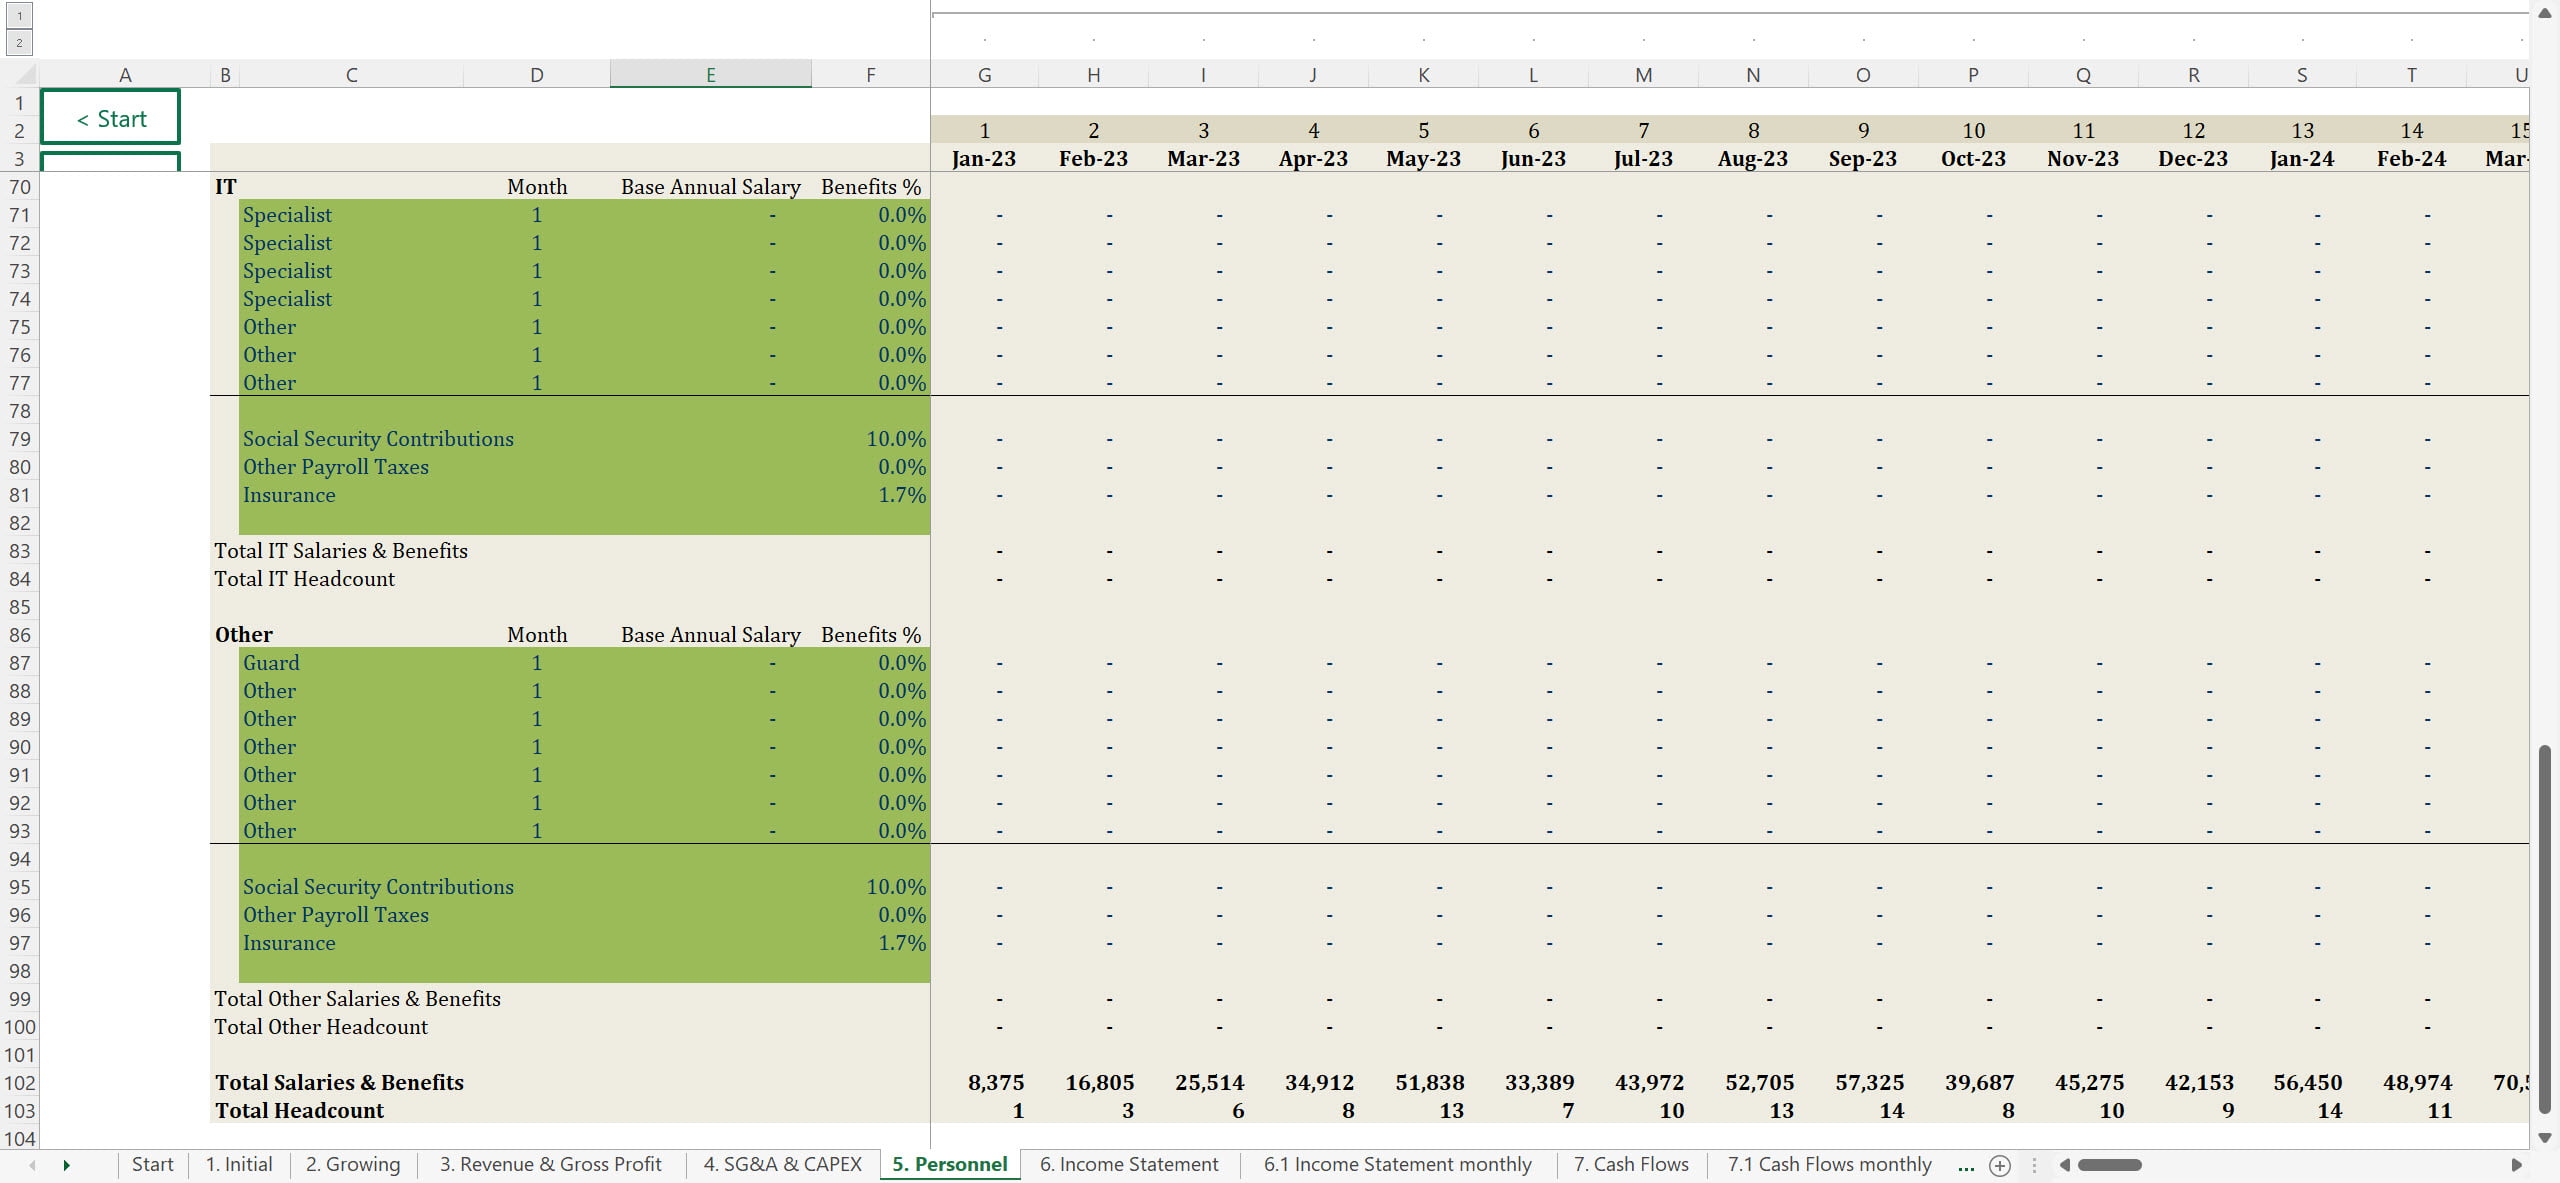Click outline level 1 button

coord(19,16)
